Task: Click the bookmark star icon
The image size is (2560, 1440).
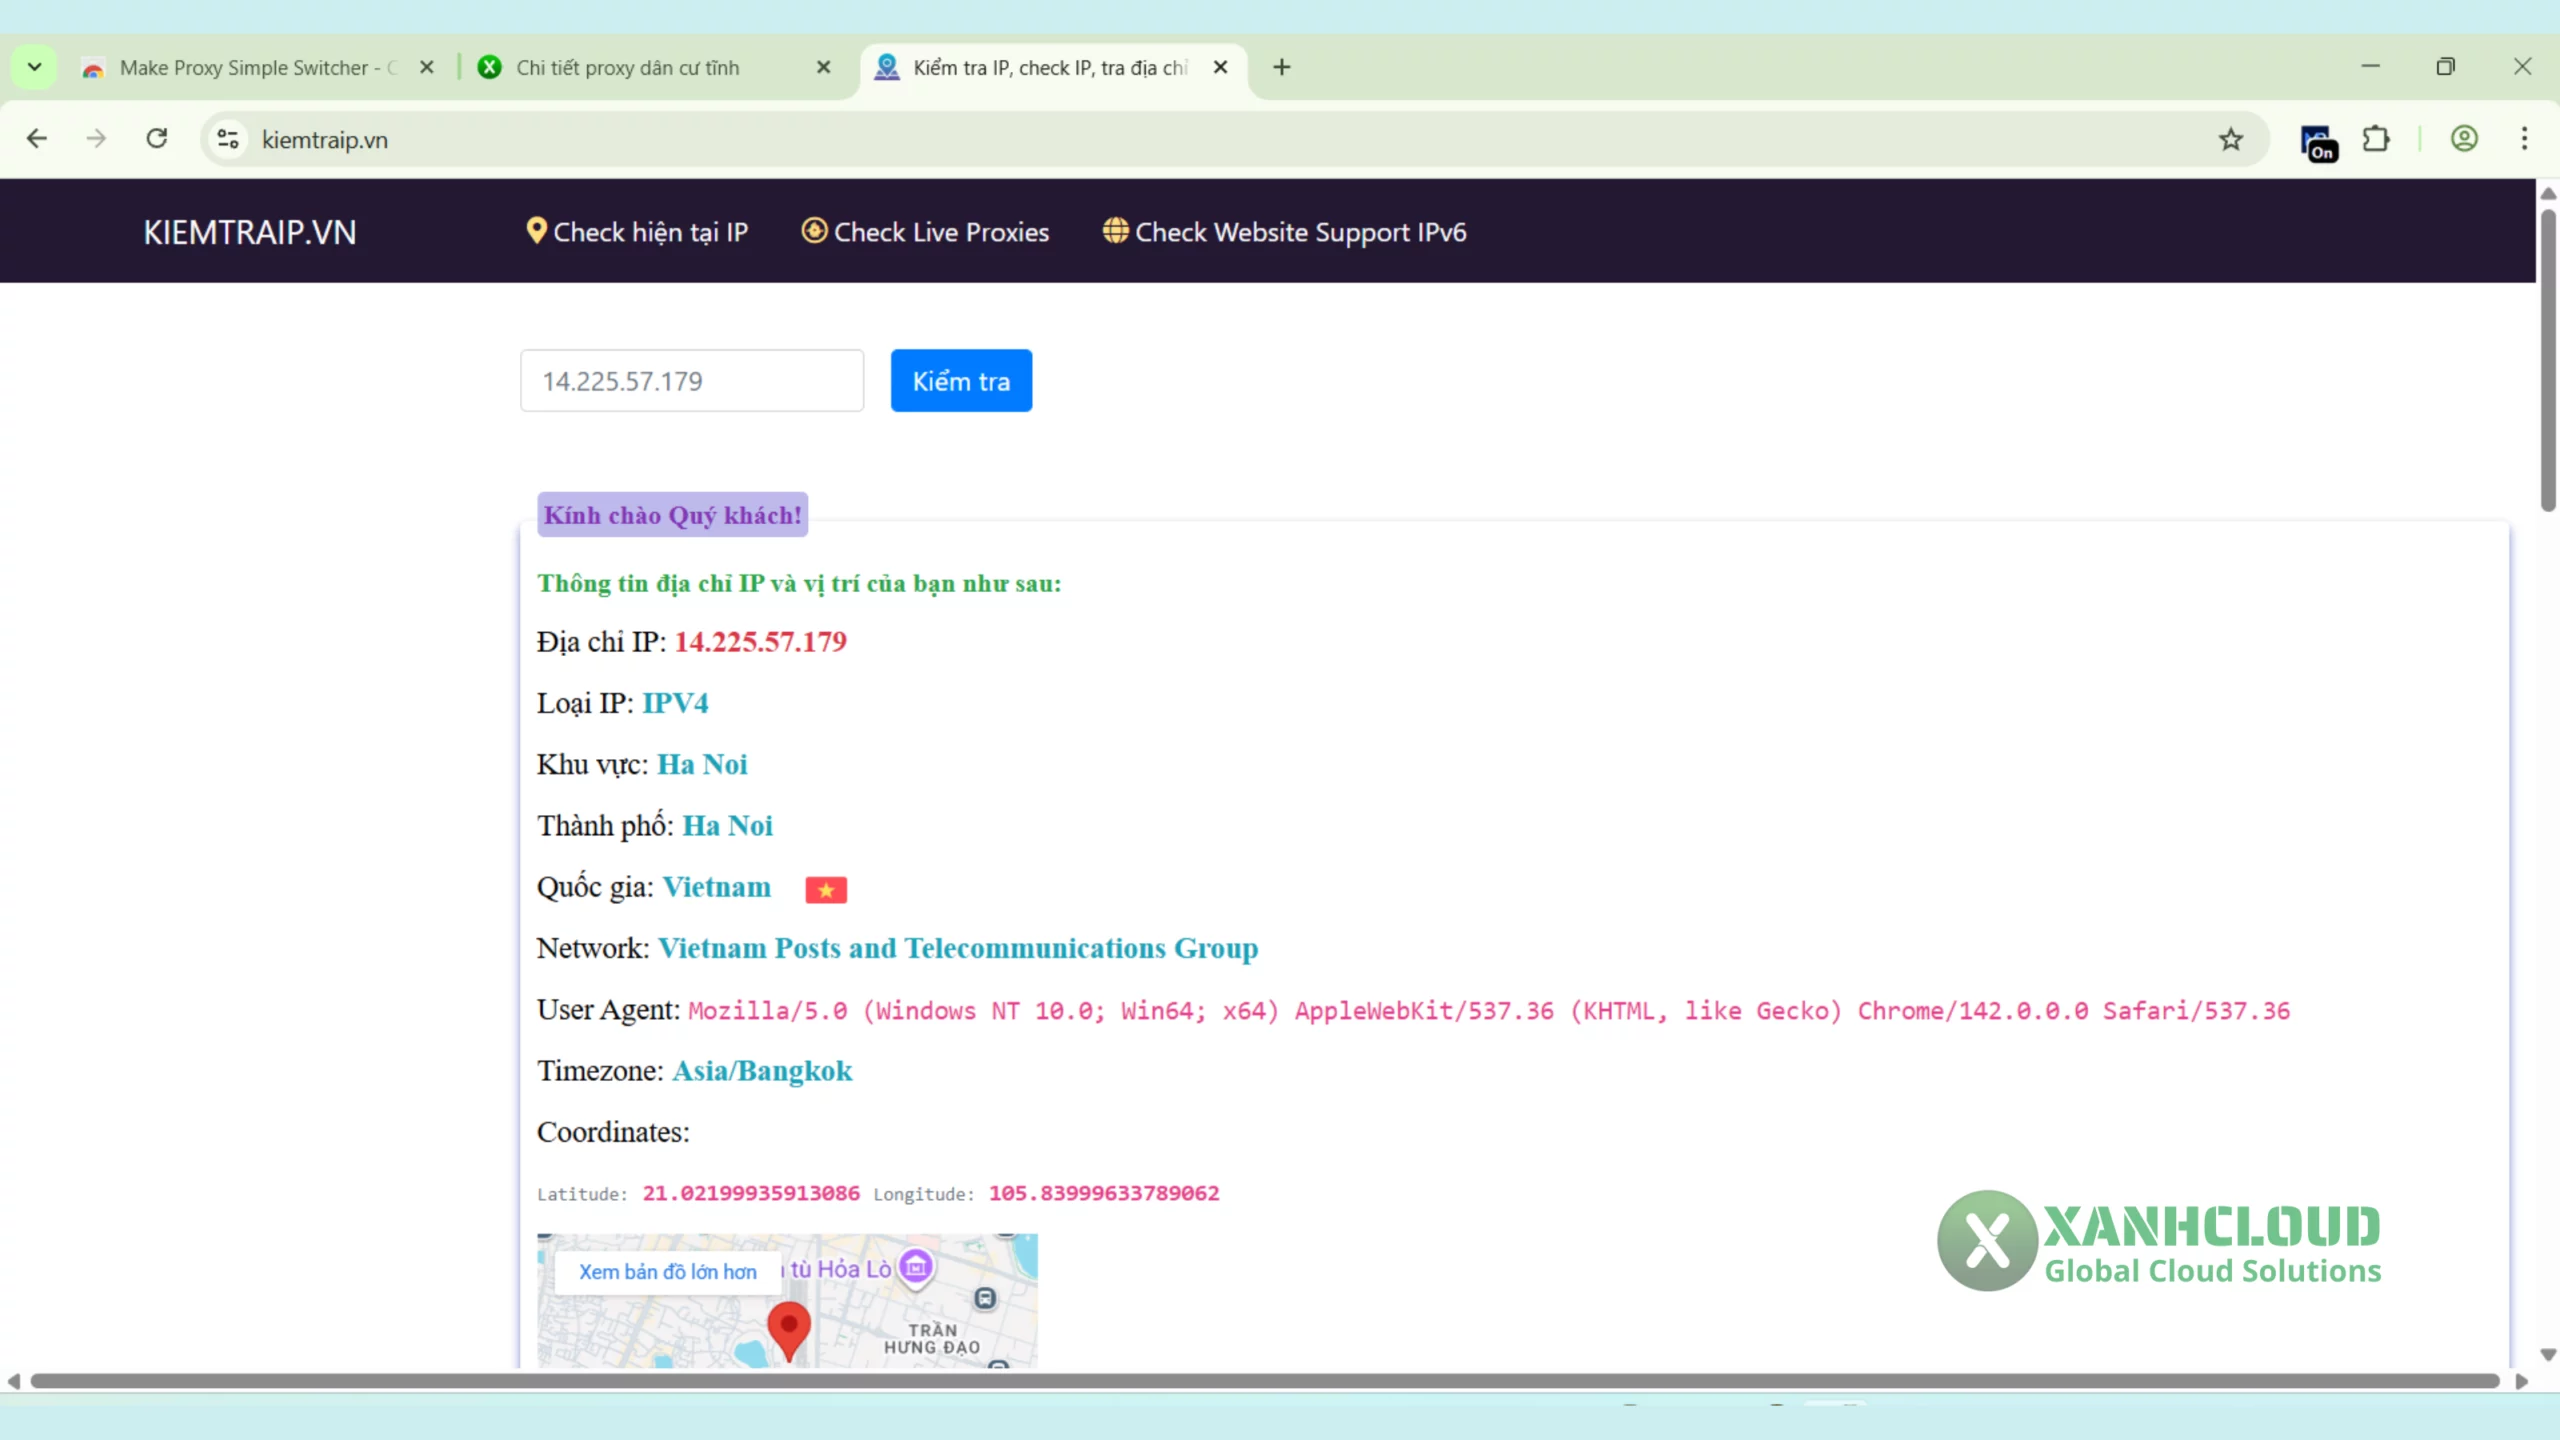Action: click(2230, 139)
